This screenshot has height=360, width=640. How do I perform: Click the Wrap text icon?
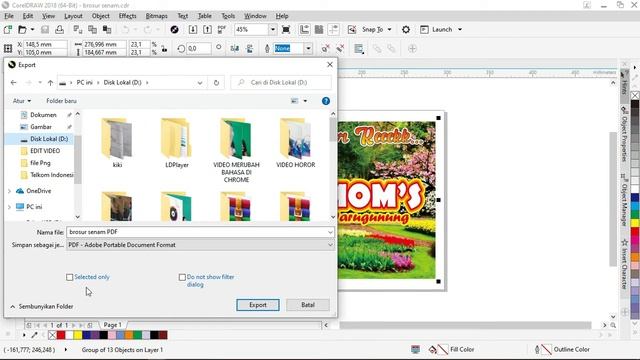click(x=359, y=49)
